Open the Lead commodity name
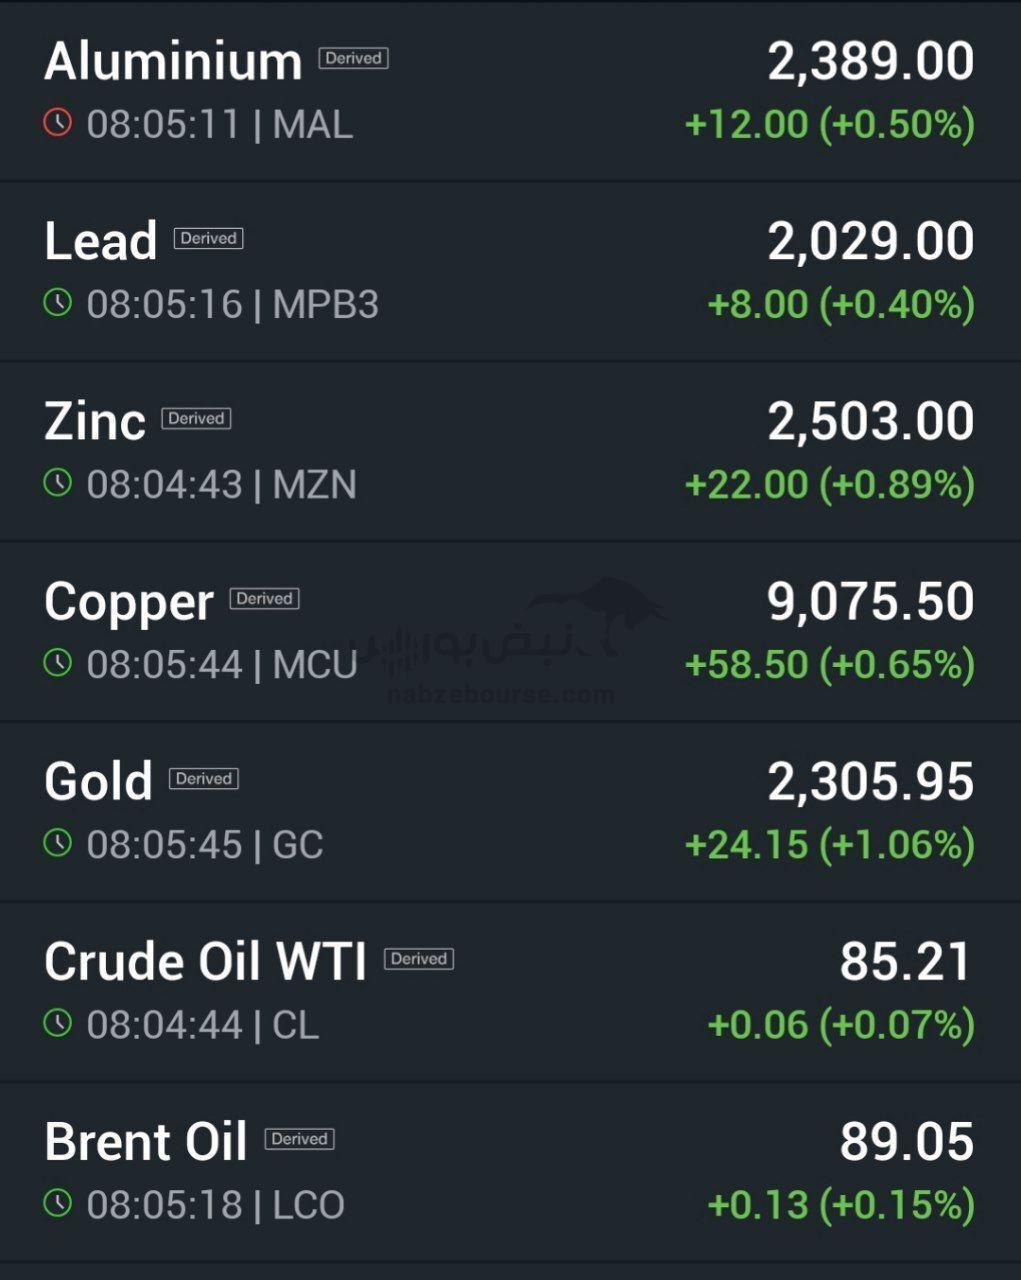The width and height of the screenshot is (1021, 1280). [x=101, y=241]
